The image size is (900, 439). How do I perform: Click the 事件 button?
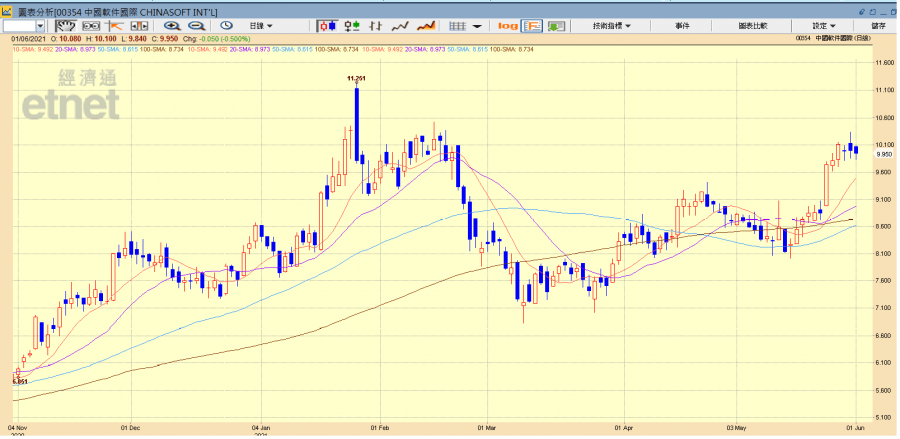tap(682, 25)
